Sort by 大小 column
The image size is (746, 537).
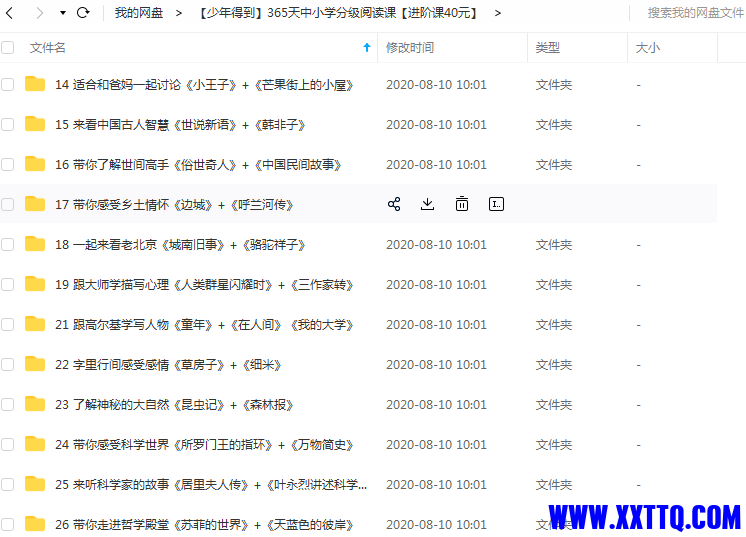pyautogui.click(x=648, y=48)
